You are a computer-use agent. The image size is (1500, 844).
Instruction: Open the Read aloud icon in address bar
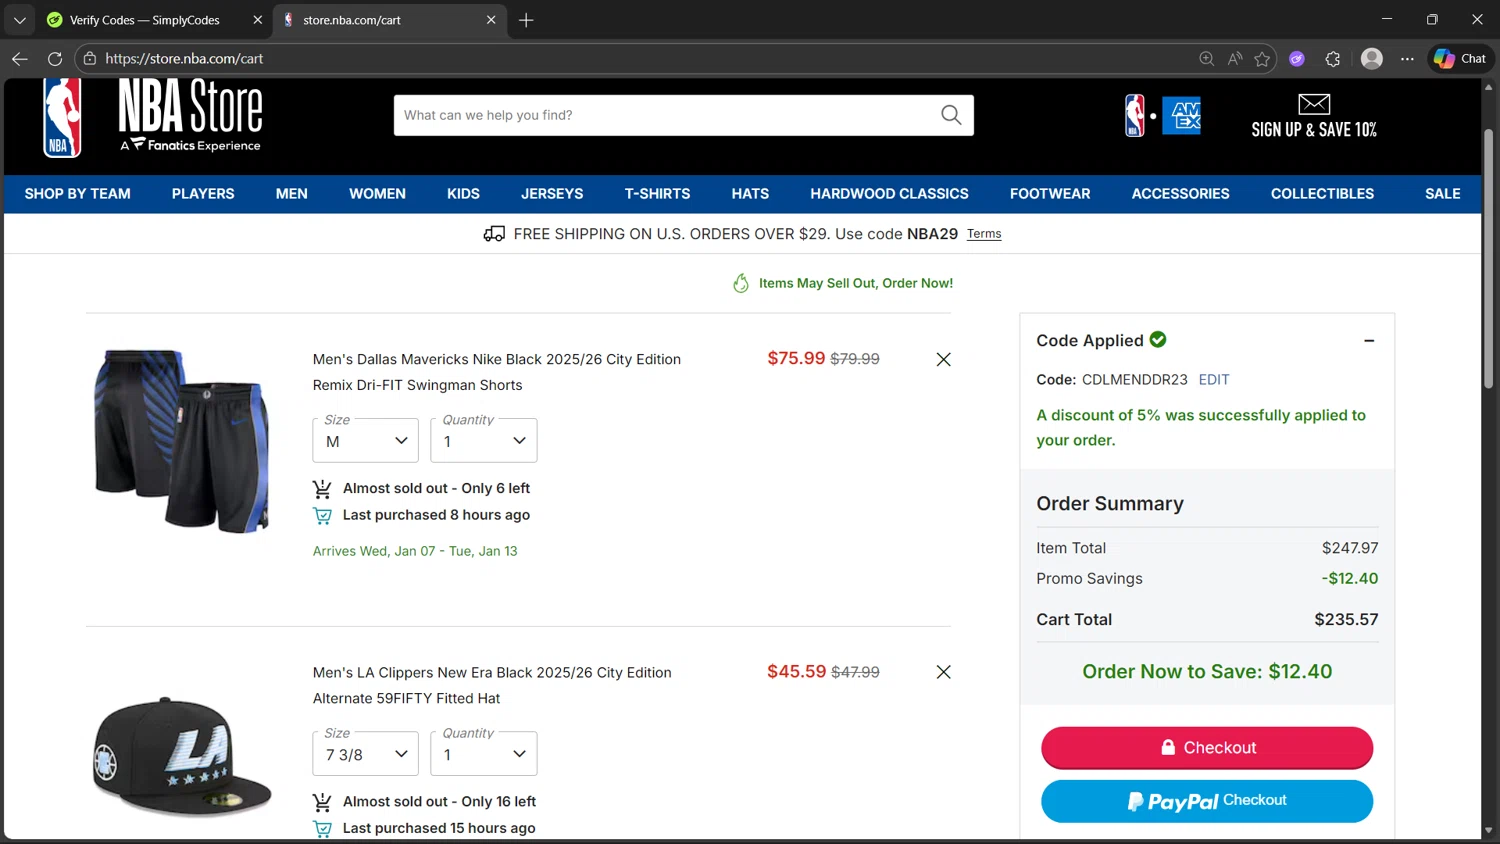point(1235,59)
